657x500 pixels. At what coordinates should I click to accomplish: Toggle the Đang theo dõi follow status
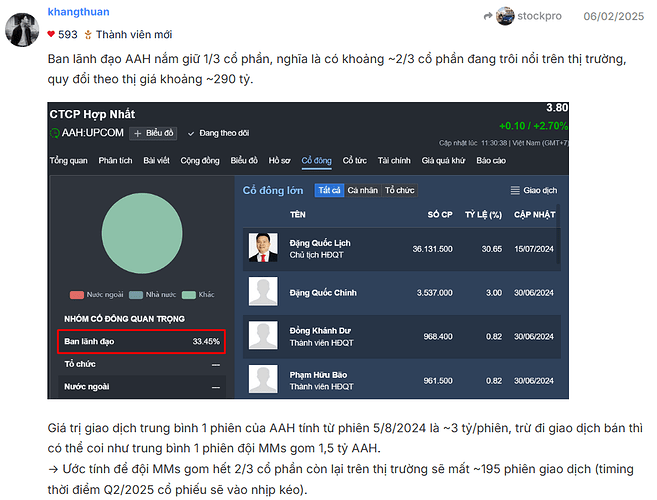pyautogui.click(x=218, y=133)
